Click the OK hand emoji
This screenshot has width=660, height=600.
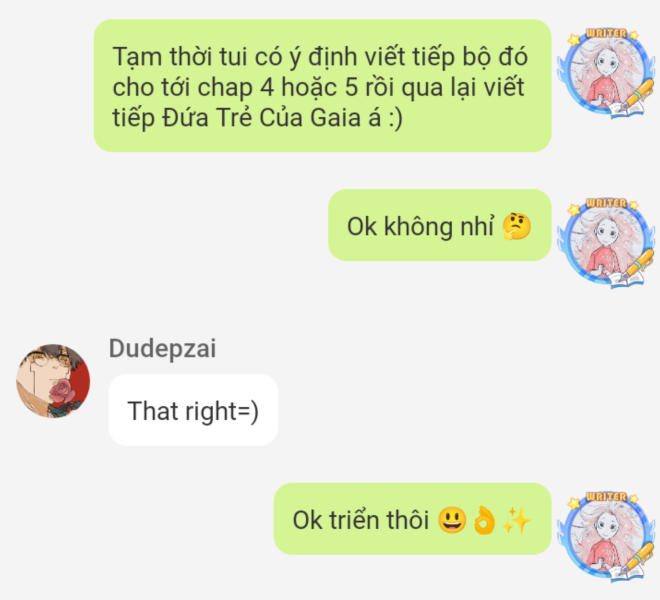[x=484, y=520]
